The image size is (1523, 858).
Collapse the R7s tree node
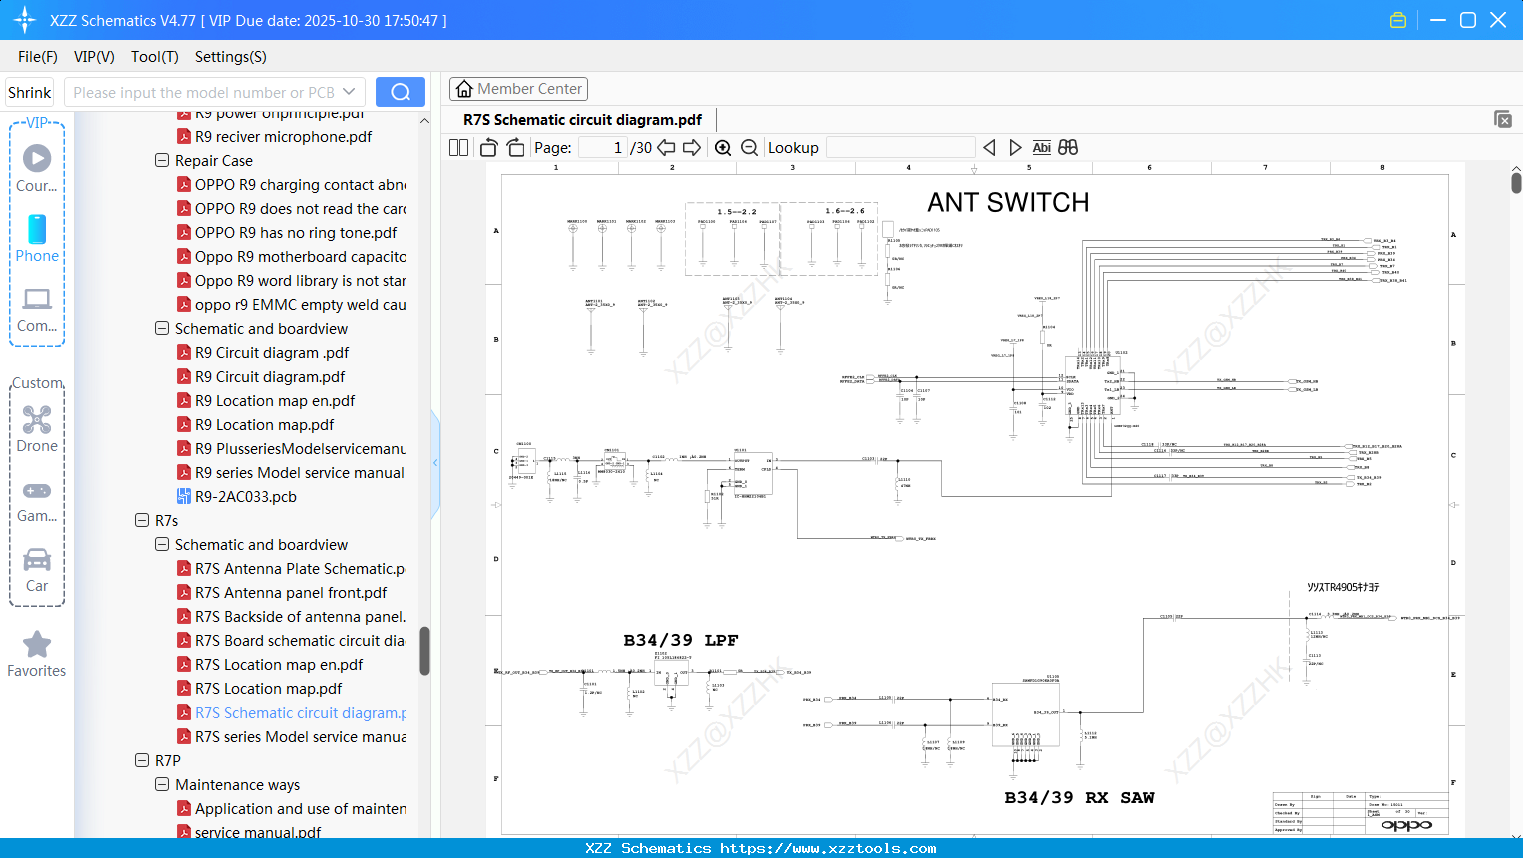coord(142,520)
